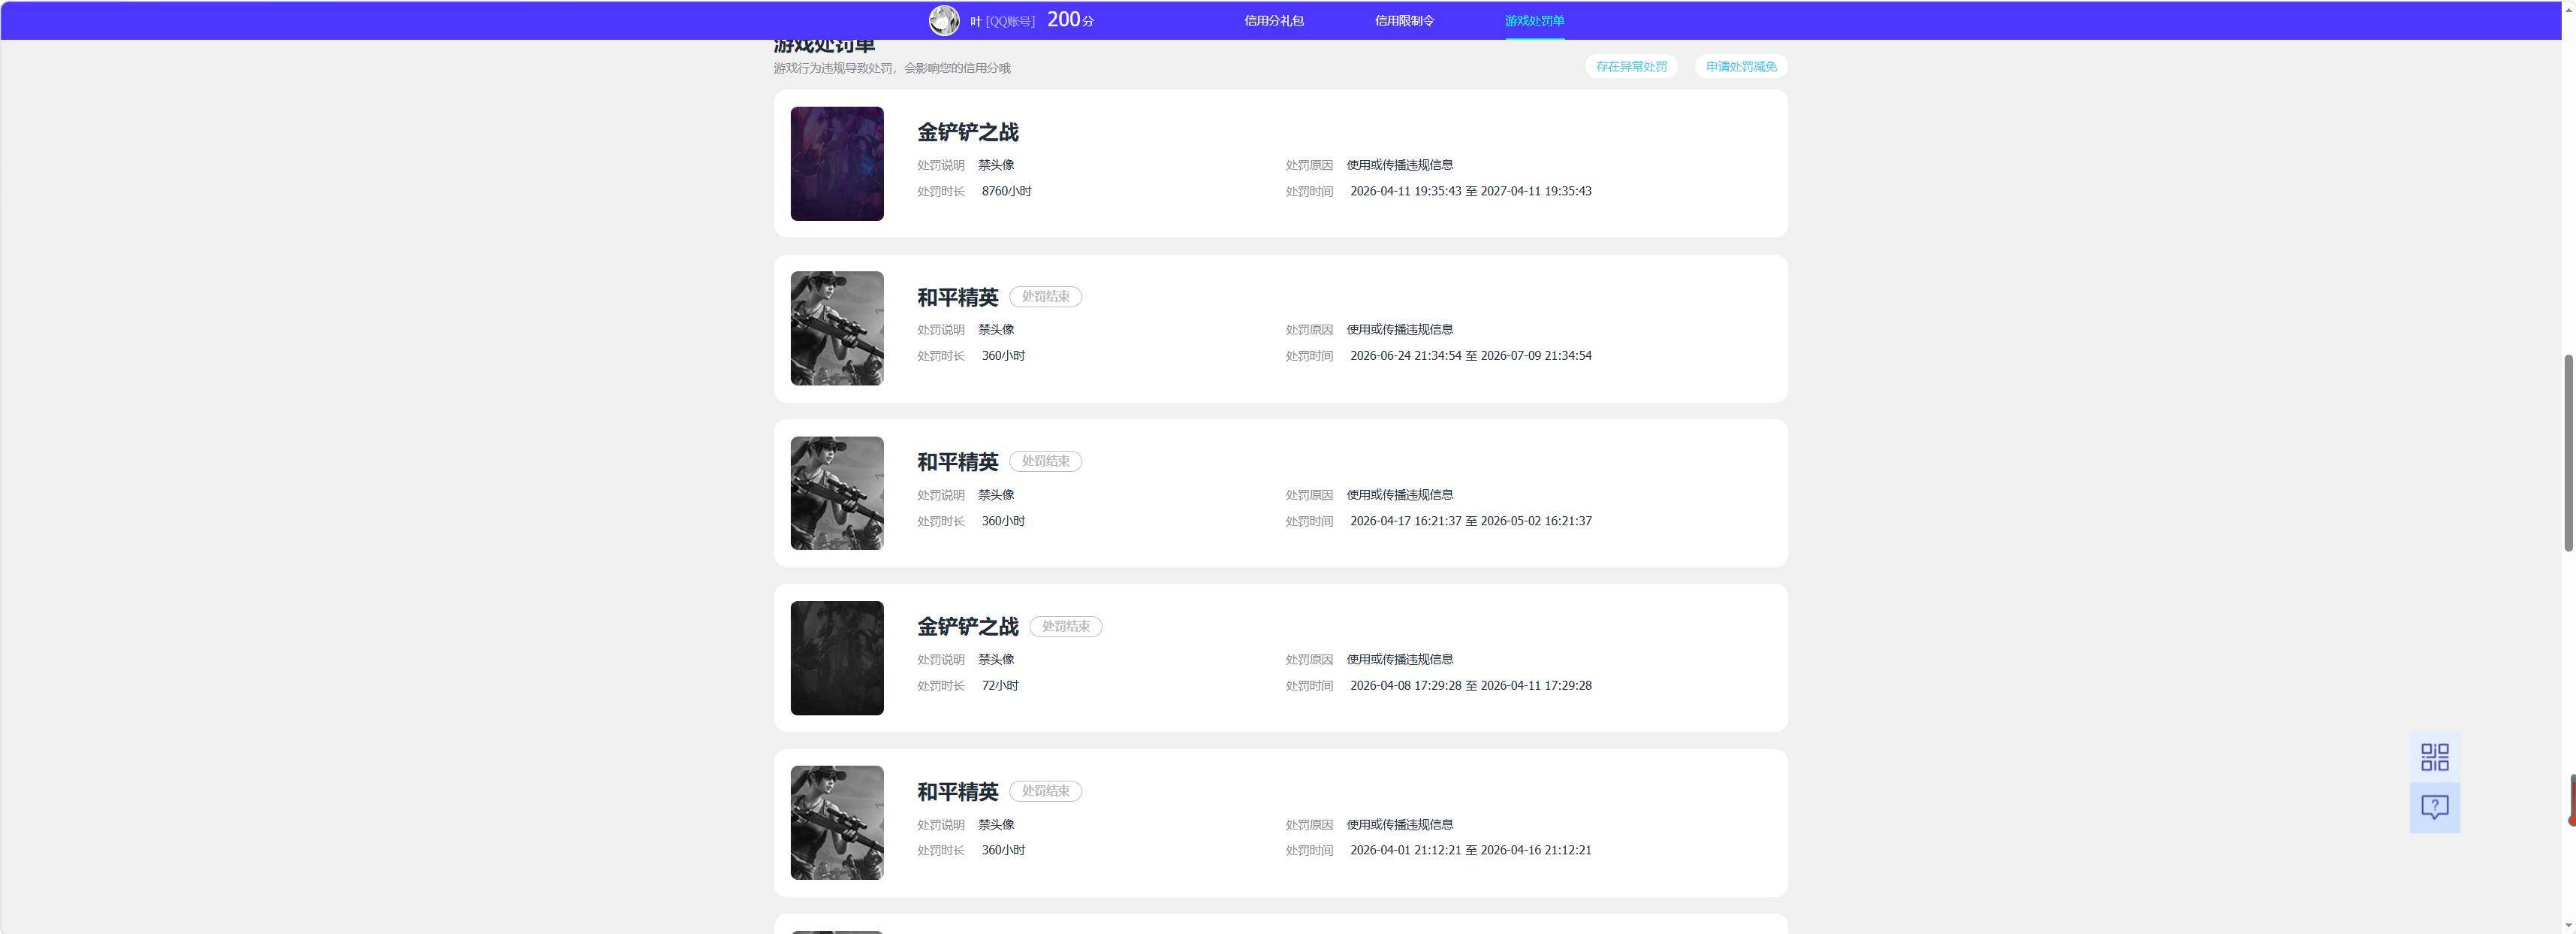
Task: Click the 处罚结束 badge on the 2026-04-17 card
Action: pyautogui.click(x=1045, y=461)
